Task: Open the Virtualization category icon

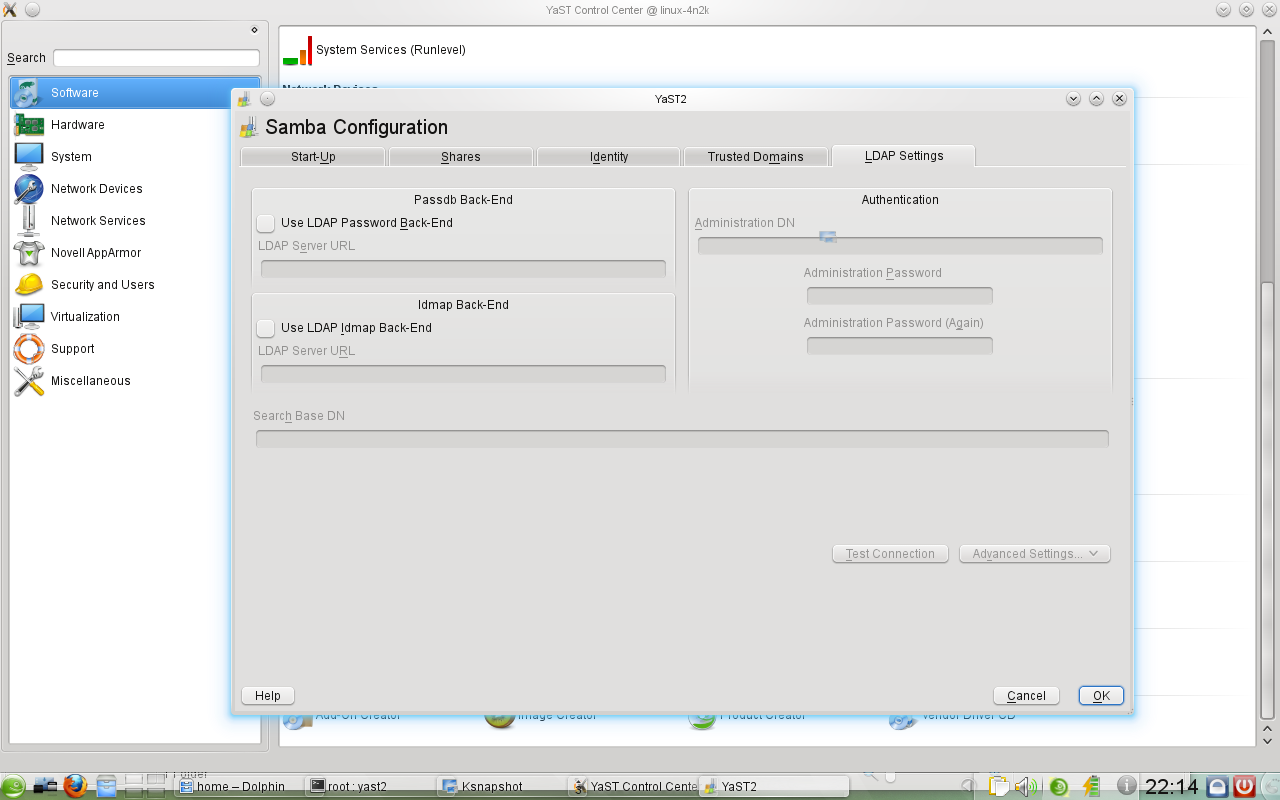Action: pos(28,317)
